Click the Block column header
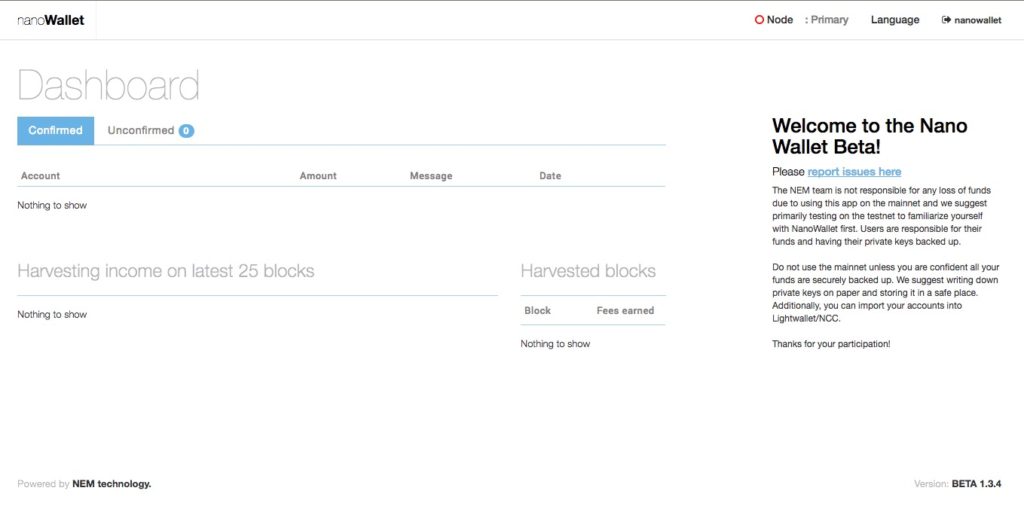Viewport: 1024px width, 506px height. click(x=537, y=311)
